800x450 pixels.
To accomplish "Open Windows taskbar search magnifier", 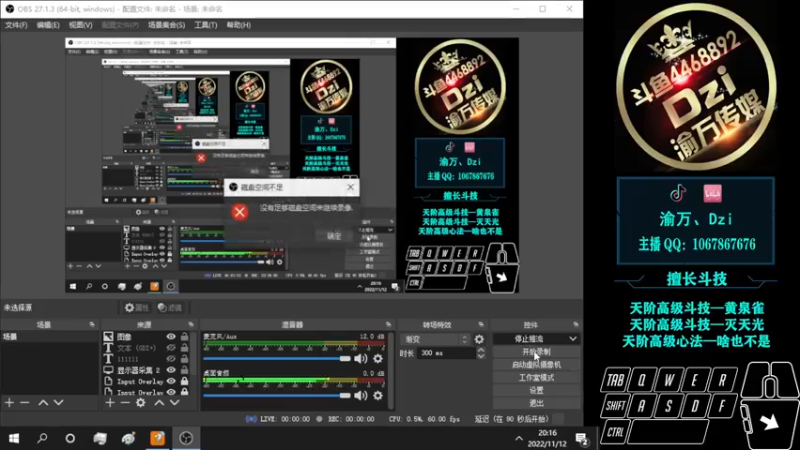I will (x=42, y=438).
